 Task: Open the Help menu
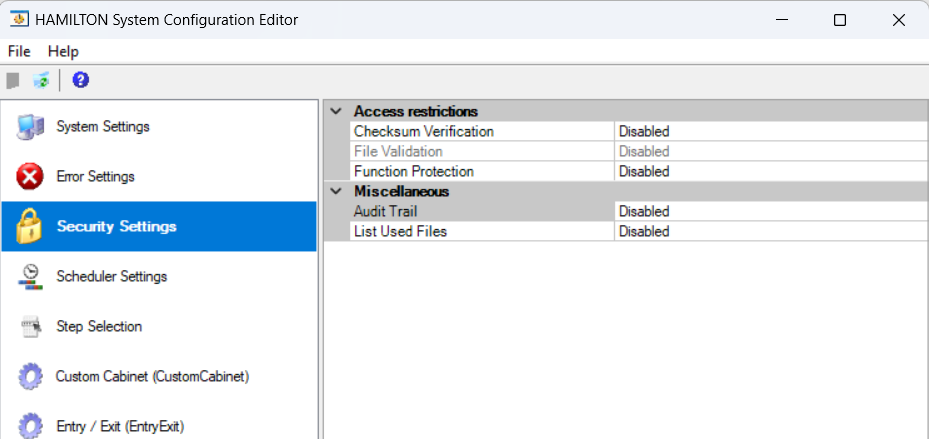(x=63, y=51)
